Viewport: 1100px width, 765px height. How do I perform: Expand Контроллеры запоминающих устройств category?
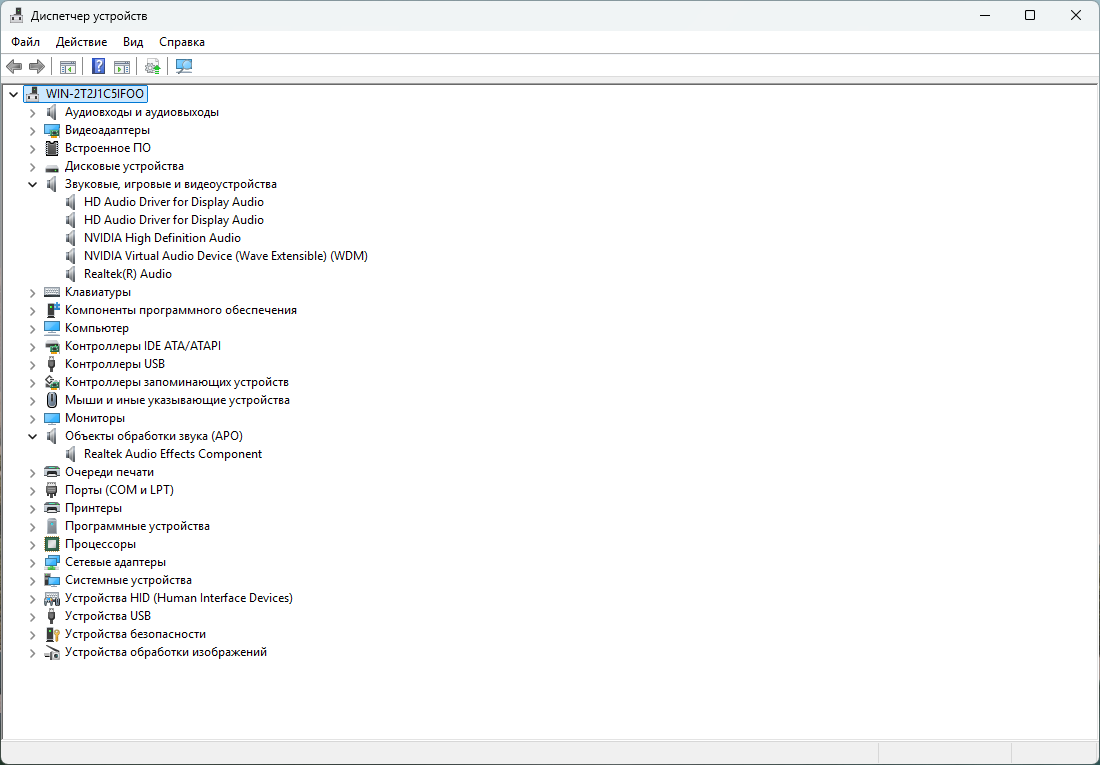coord(32,382)
